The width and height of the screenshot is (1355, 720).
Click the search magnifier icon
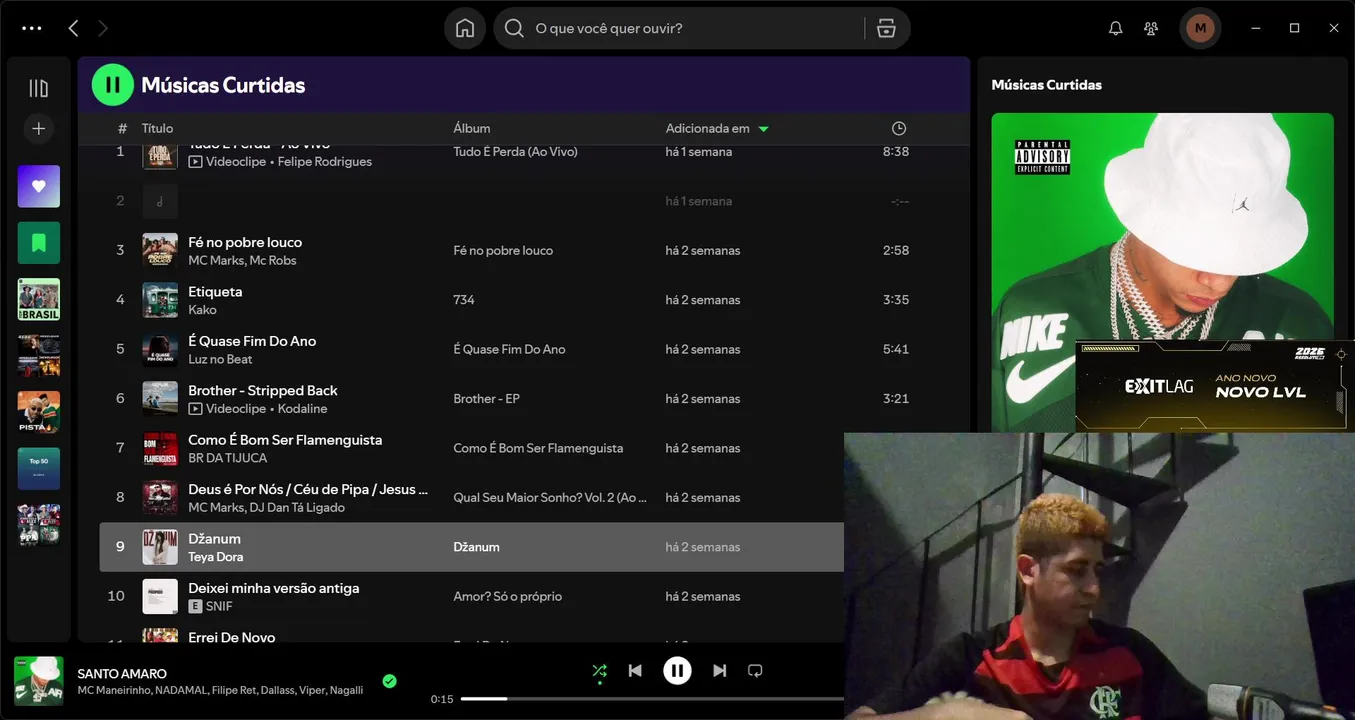tap(514, 28)
